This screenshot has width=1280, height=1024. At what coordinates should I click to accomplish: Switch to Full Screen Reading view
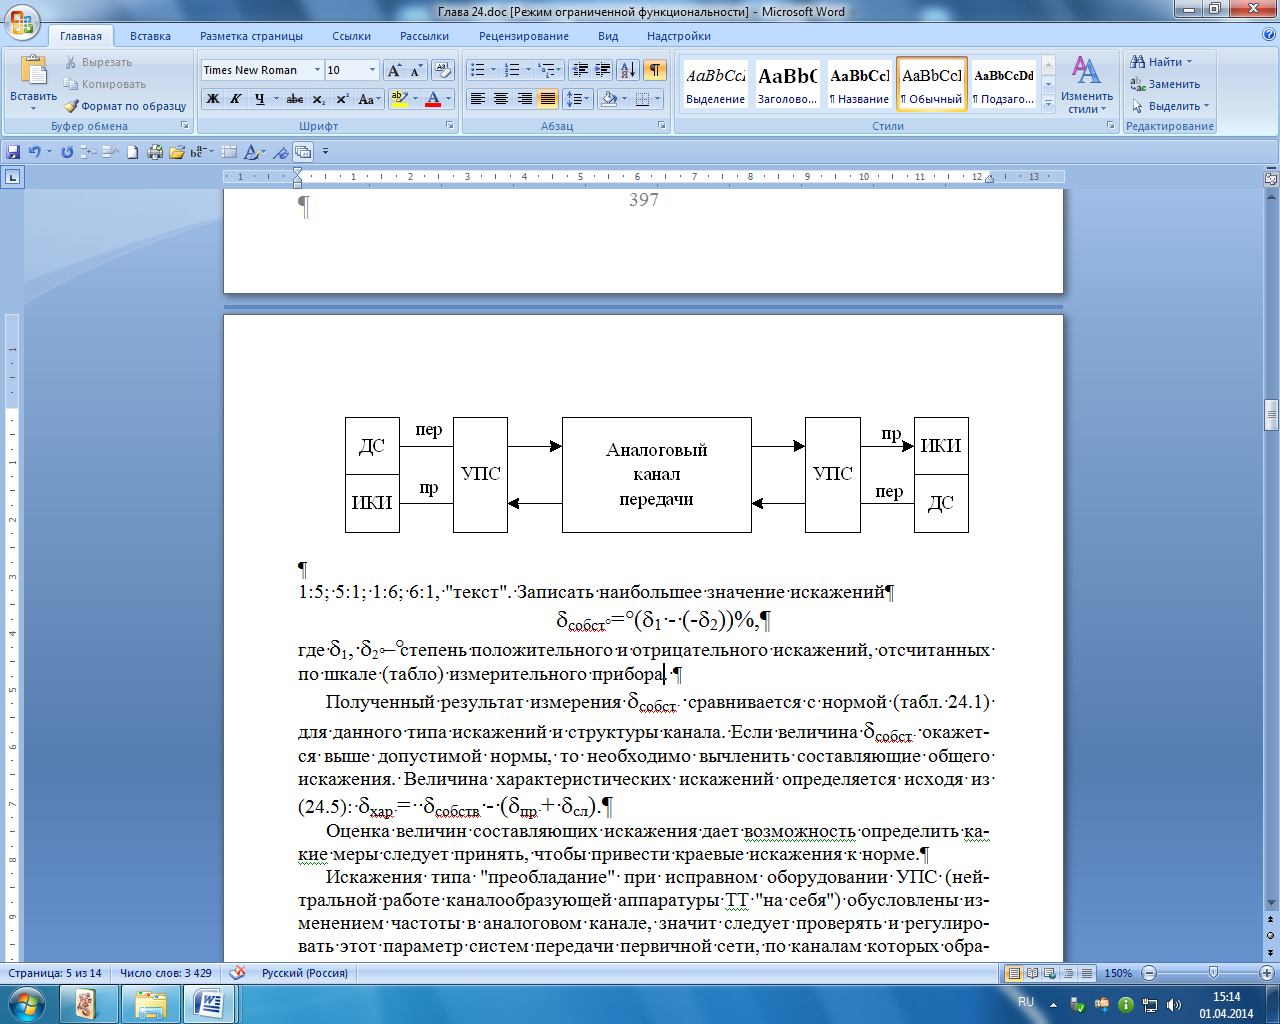tap(1033, 973)
